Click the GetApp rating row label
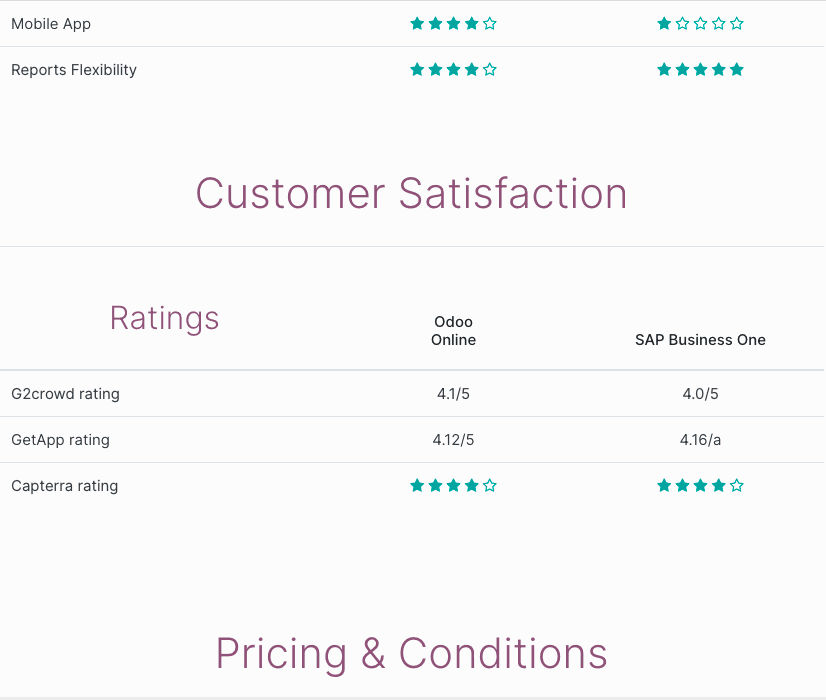 [60, 440]
